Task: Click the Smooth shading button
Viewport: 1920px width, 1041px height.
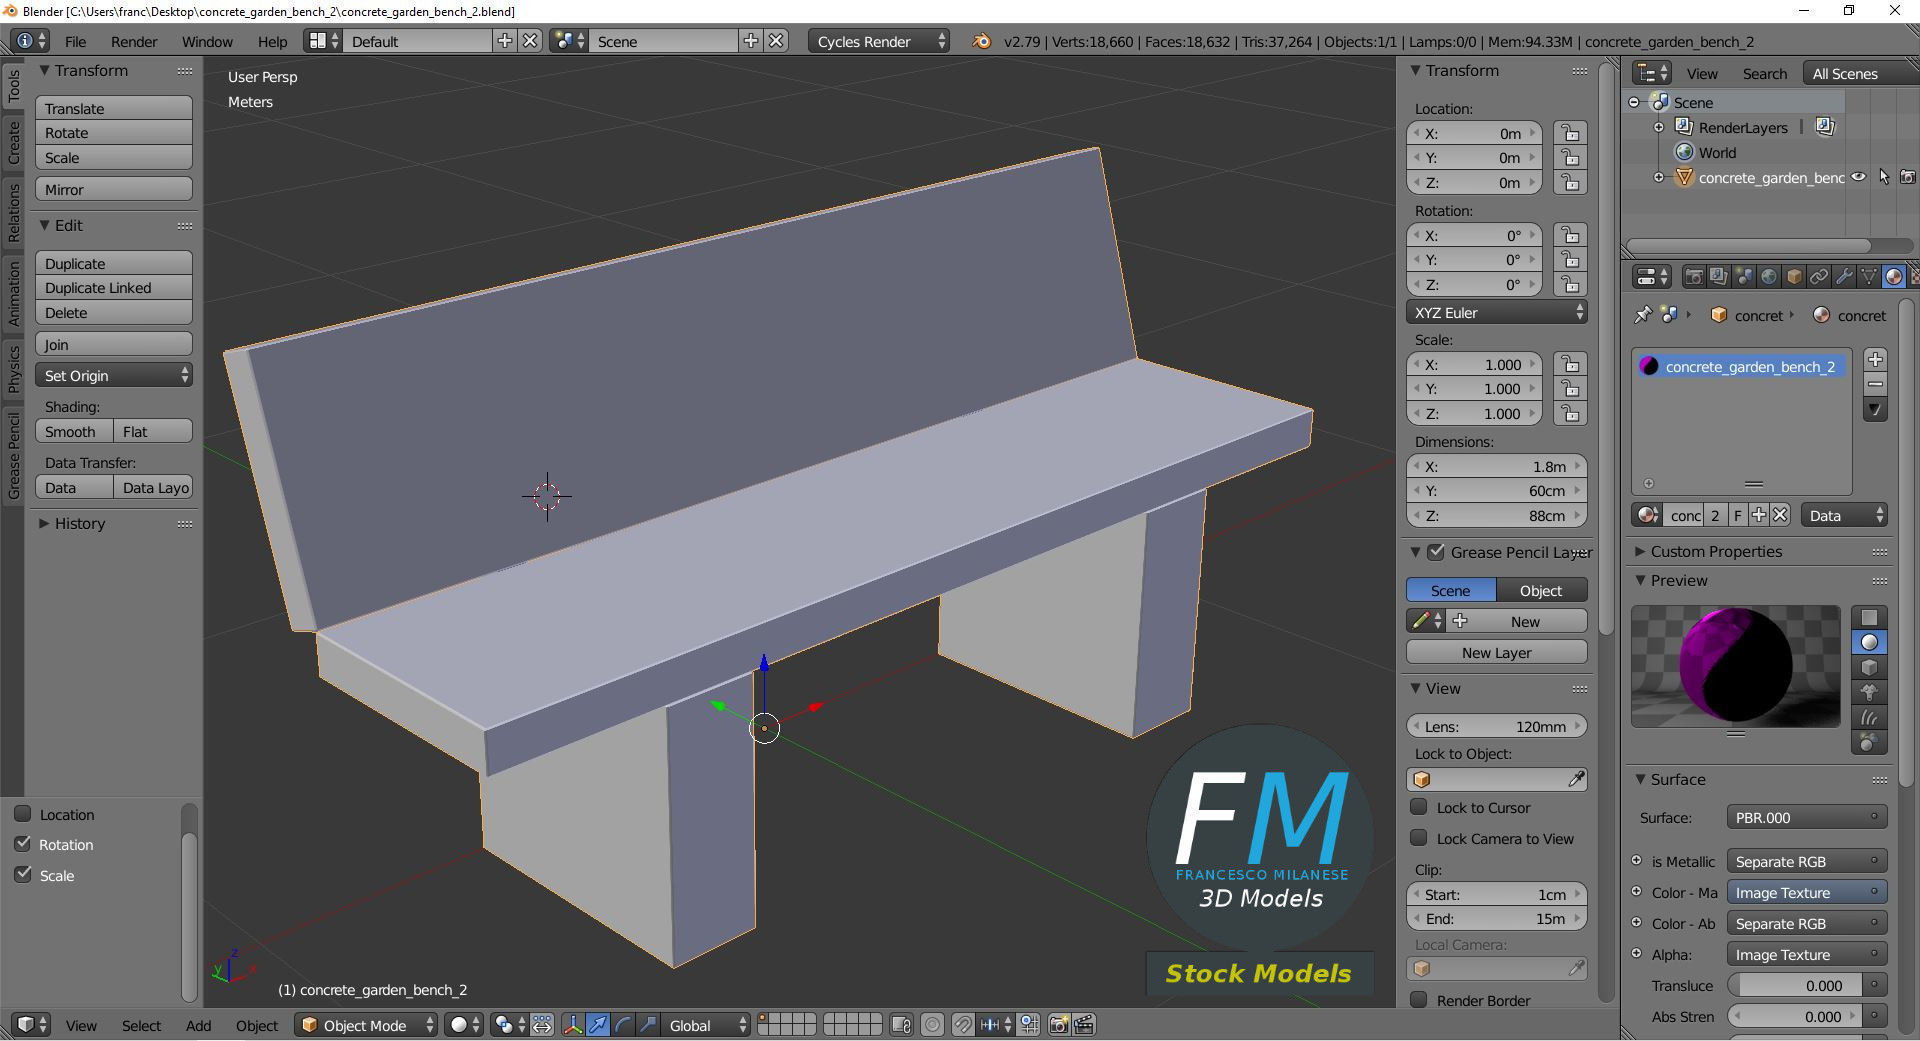Action: (x=74, y=431)
